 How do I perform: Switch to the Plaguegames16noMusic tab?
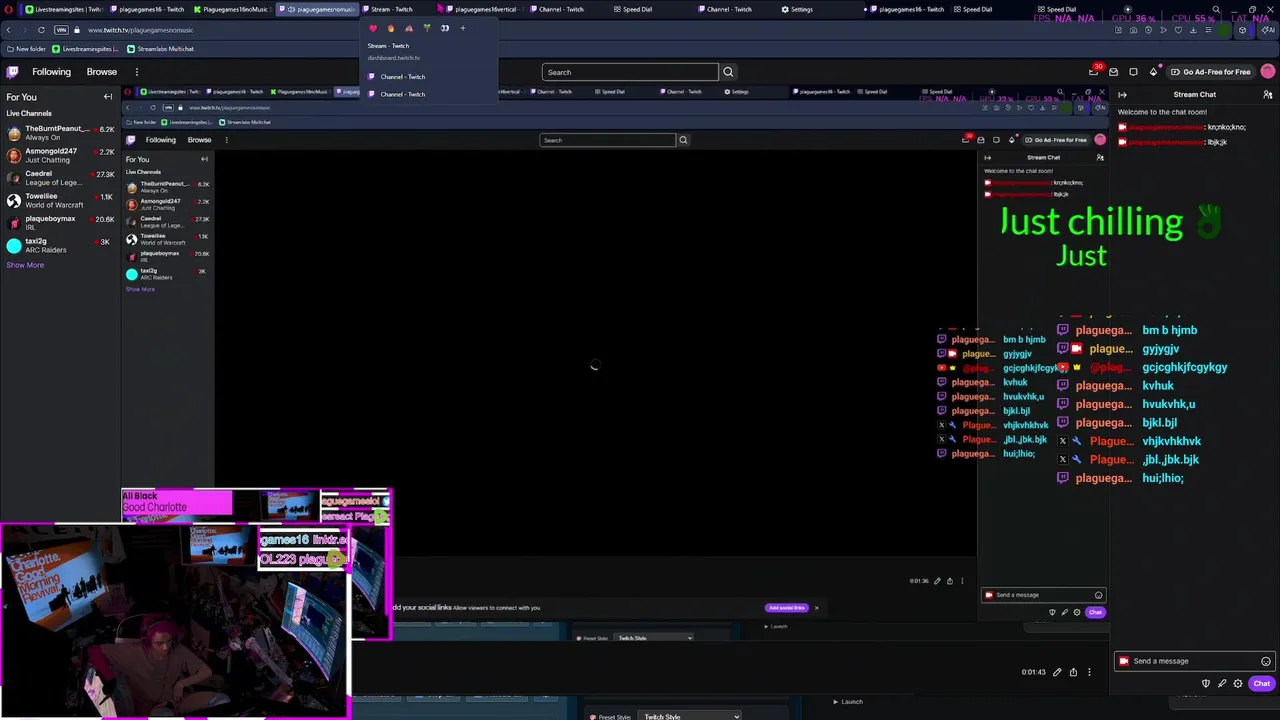pos(231,9)
